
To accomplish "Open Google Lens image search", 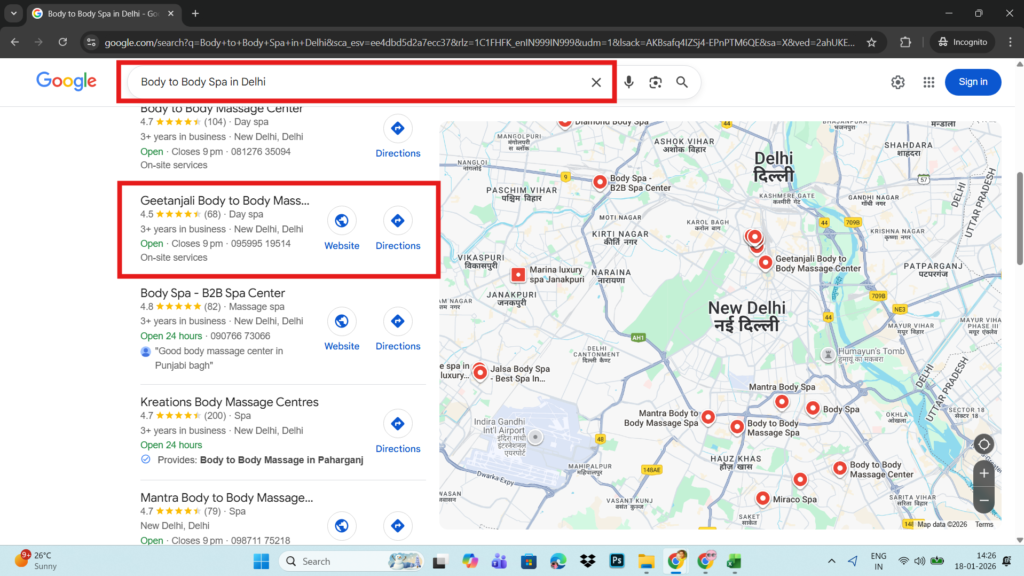I will (656, 82).
